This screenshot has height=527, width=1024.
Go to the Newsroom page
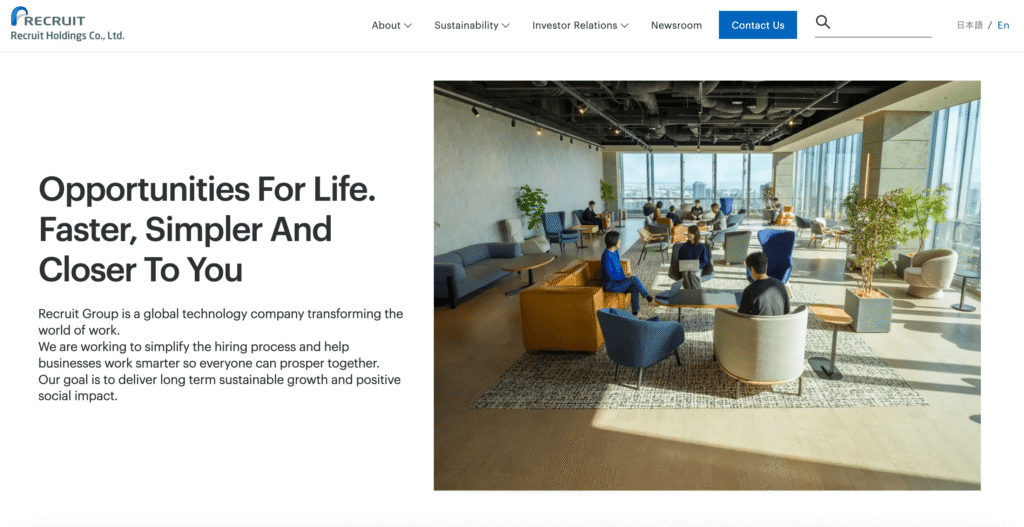pos(676,25)
